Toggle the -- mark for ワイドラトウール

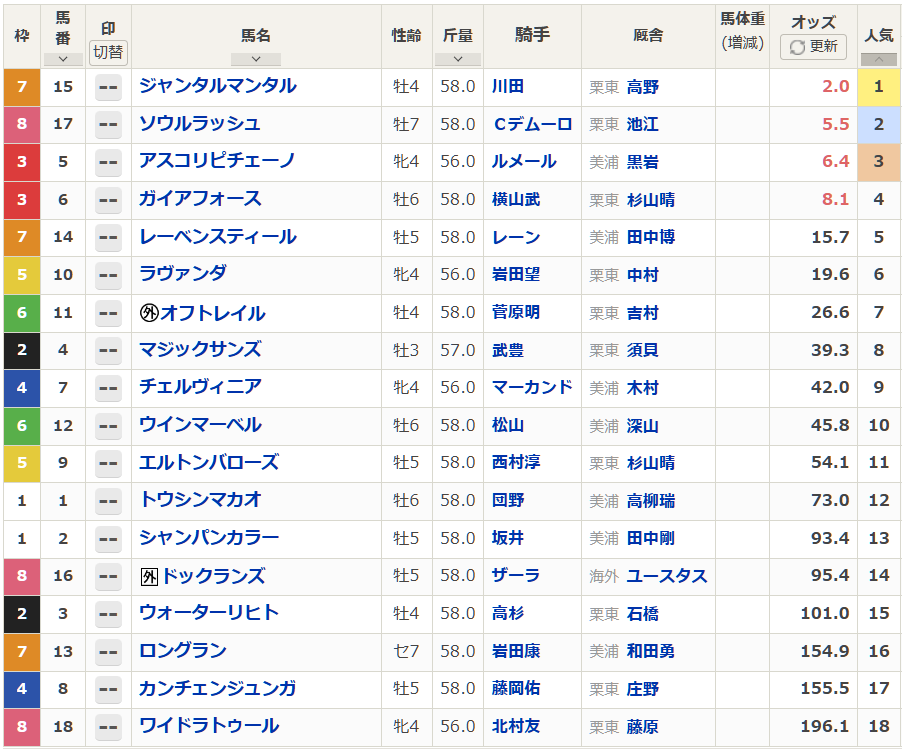click(x=108, y=727)
